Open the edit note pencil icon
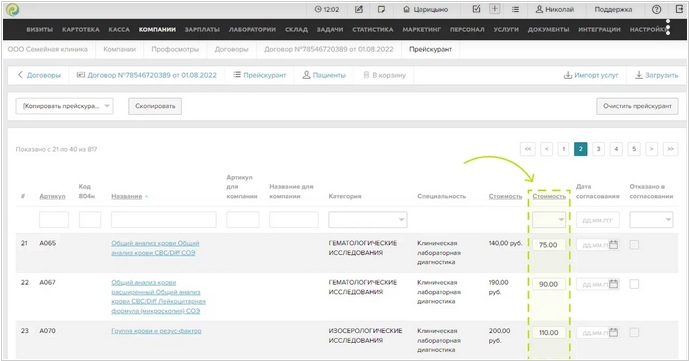 tap(359, 9)
